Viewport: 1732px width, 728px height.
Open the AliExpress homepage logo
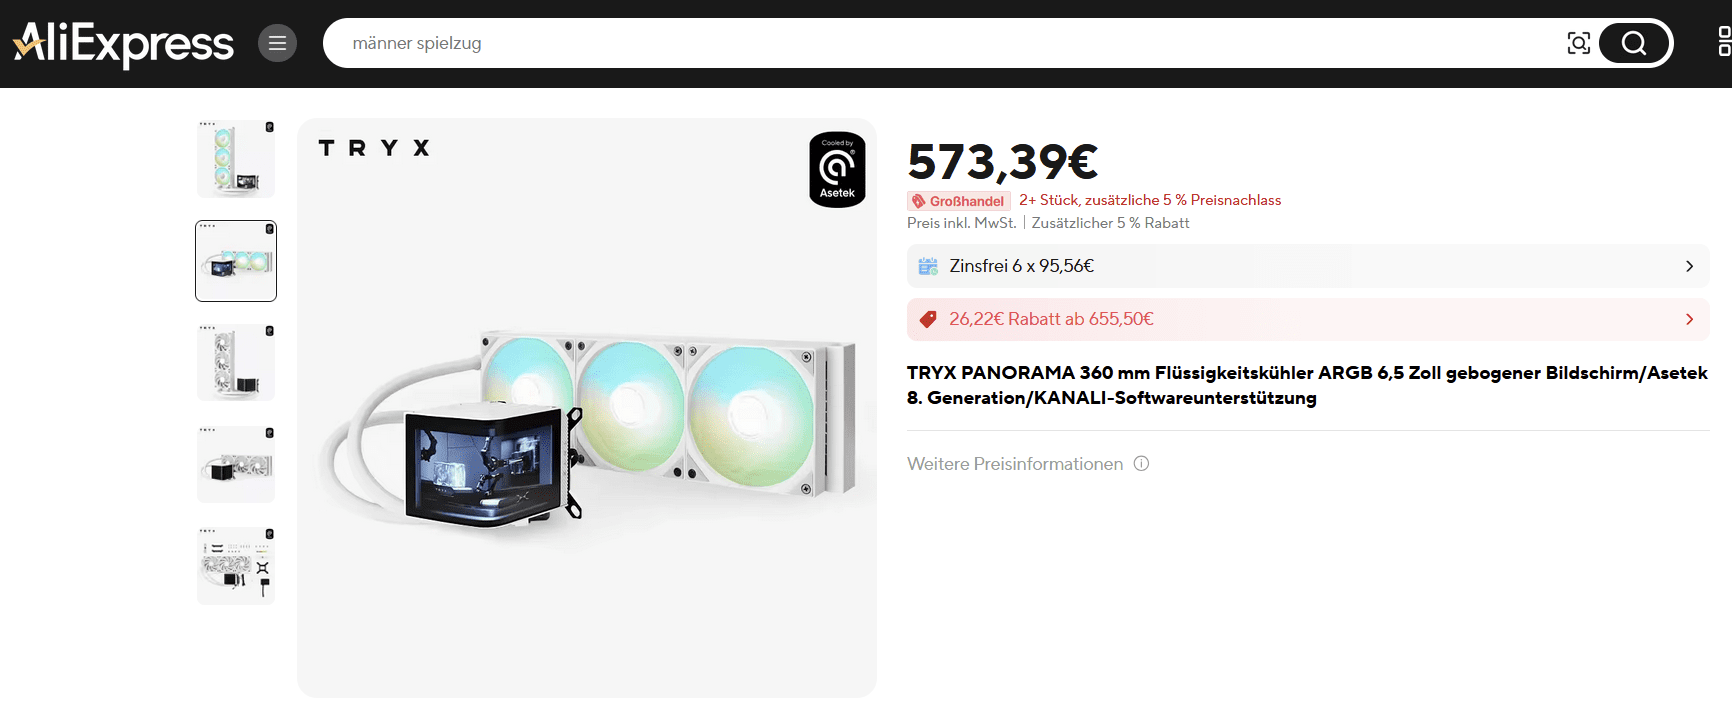123,44
